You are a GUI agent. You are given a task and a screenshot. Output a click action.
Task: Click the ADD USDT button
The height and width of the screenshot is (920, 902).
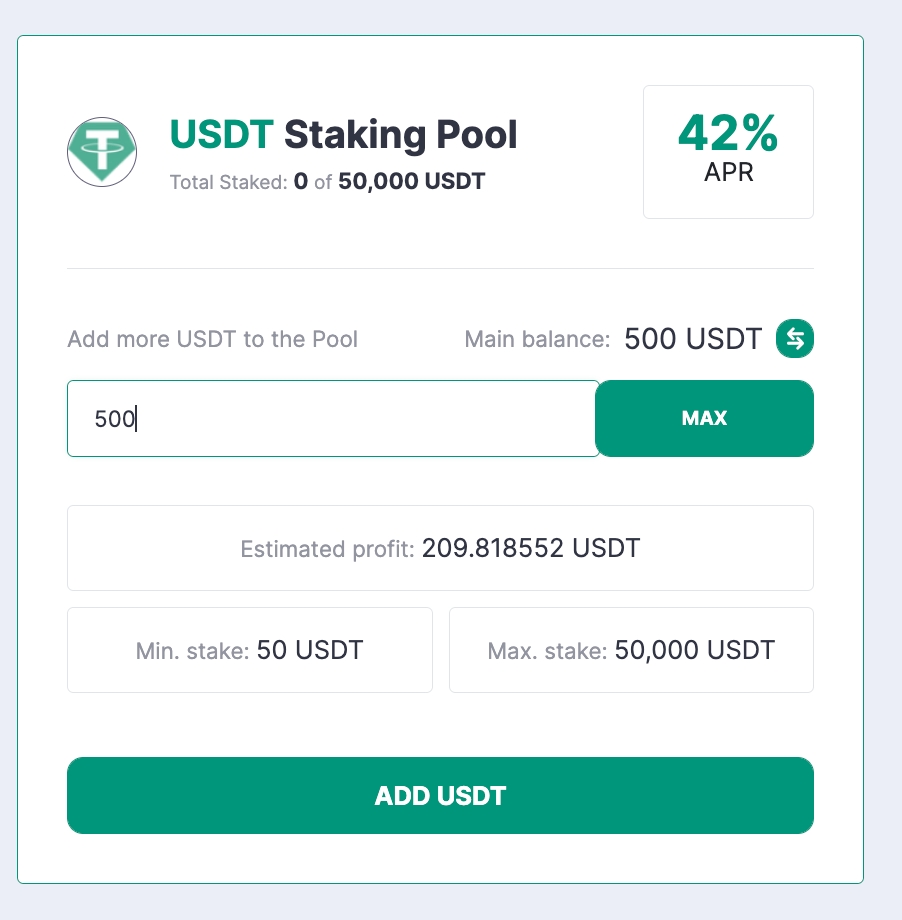(x=440, y=796)
